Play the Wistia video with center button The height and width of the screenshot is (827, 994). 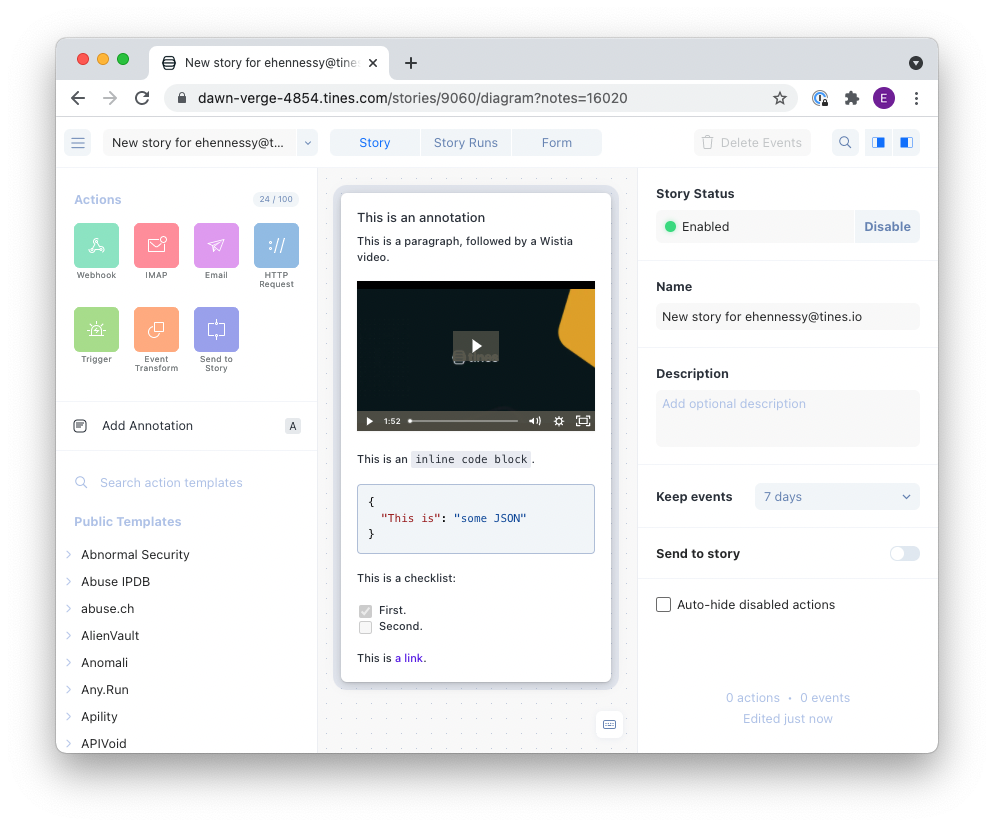click(475, 346)
